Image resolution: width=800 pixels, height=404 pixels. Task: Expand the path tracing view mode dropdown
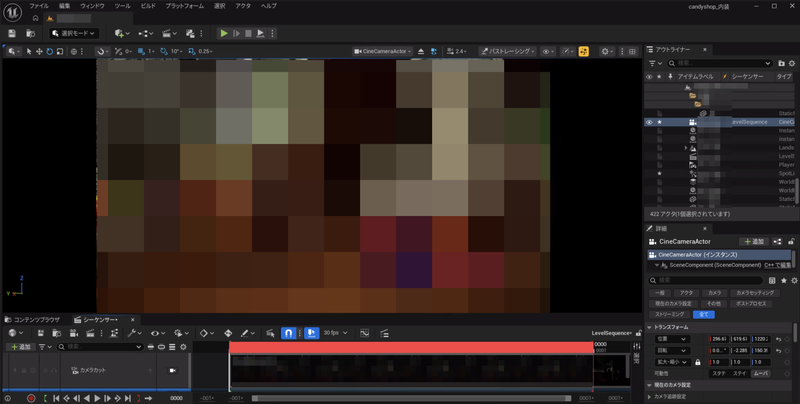click(509, 51)
